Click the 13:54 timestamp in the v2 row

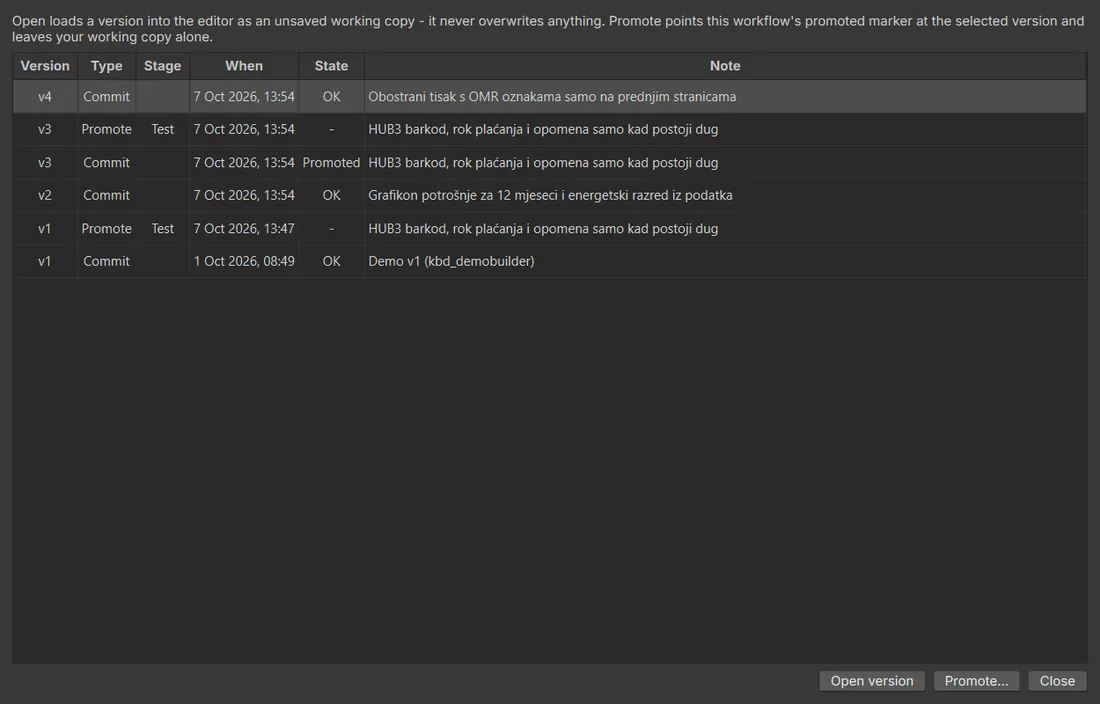point(244,195)
